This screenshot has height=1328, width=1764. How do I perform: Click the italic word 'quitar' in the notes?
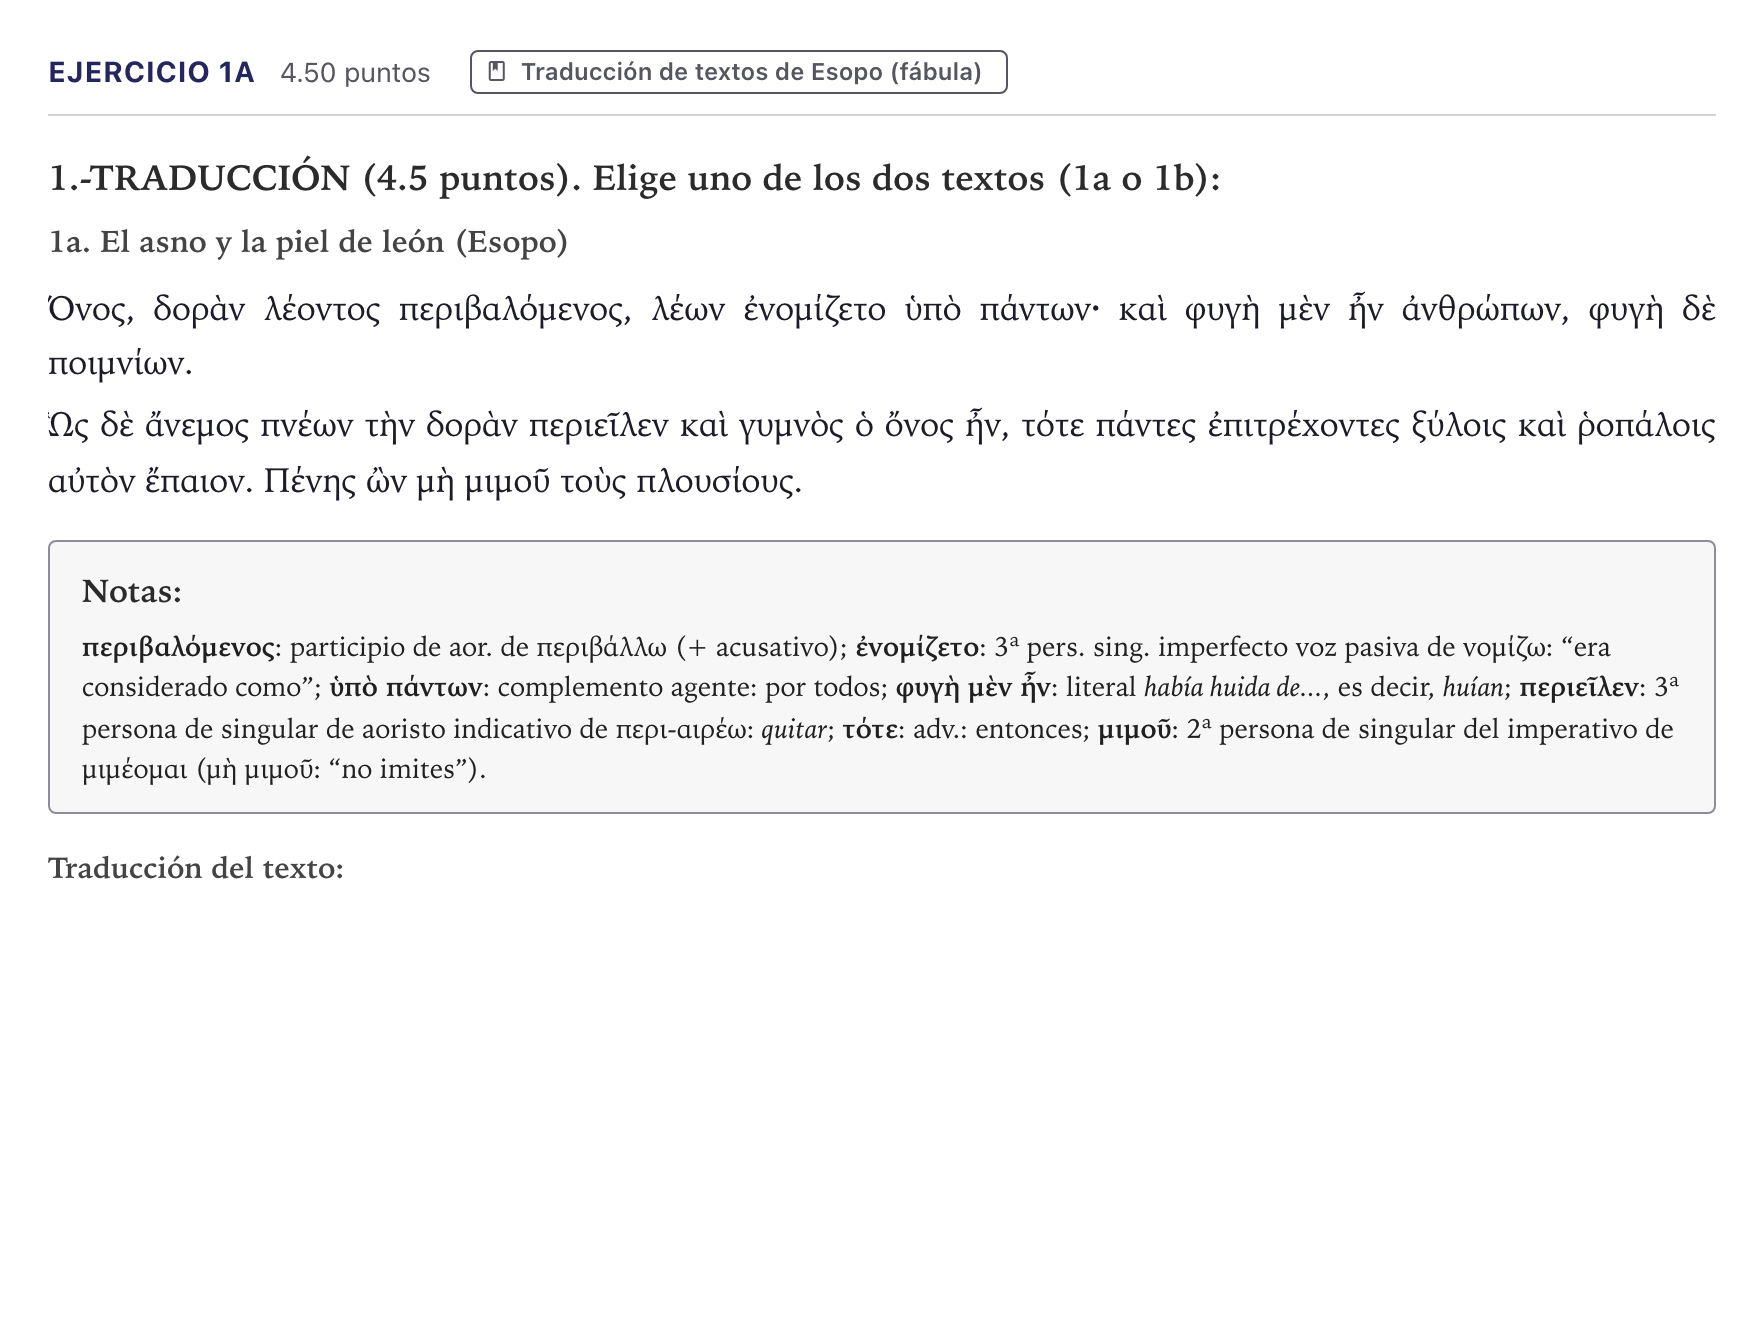795,730
